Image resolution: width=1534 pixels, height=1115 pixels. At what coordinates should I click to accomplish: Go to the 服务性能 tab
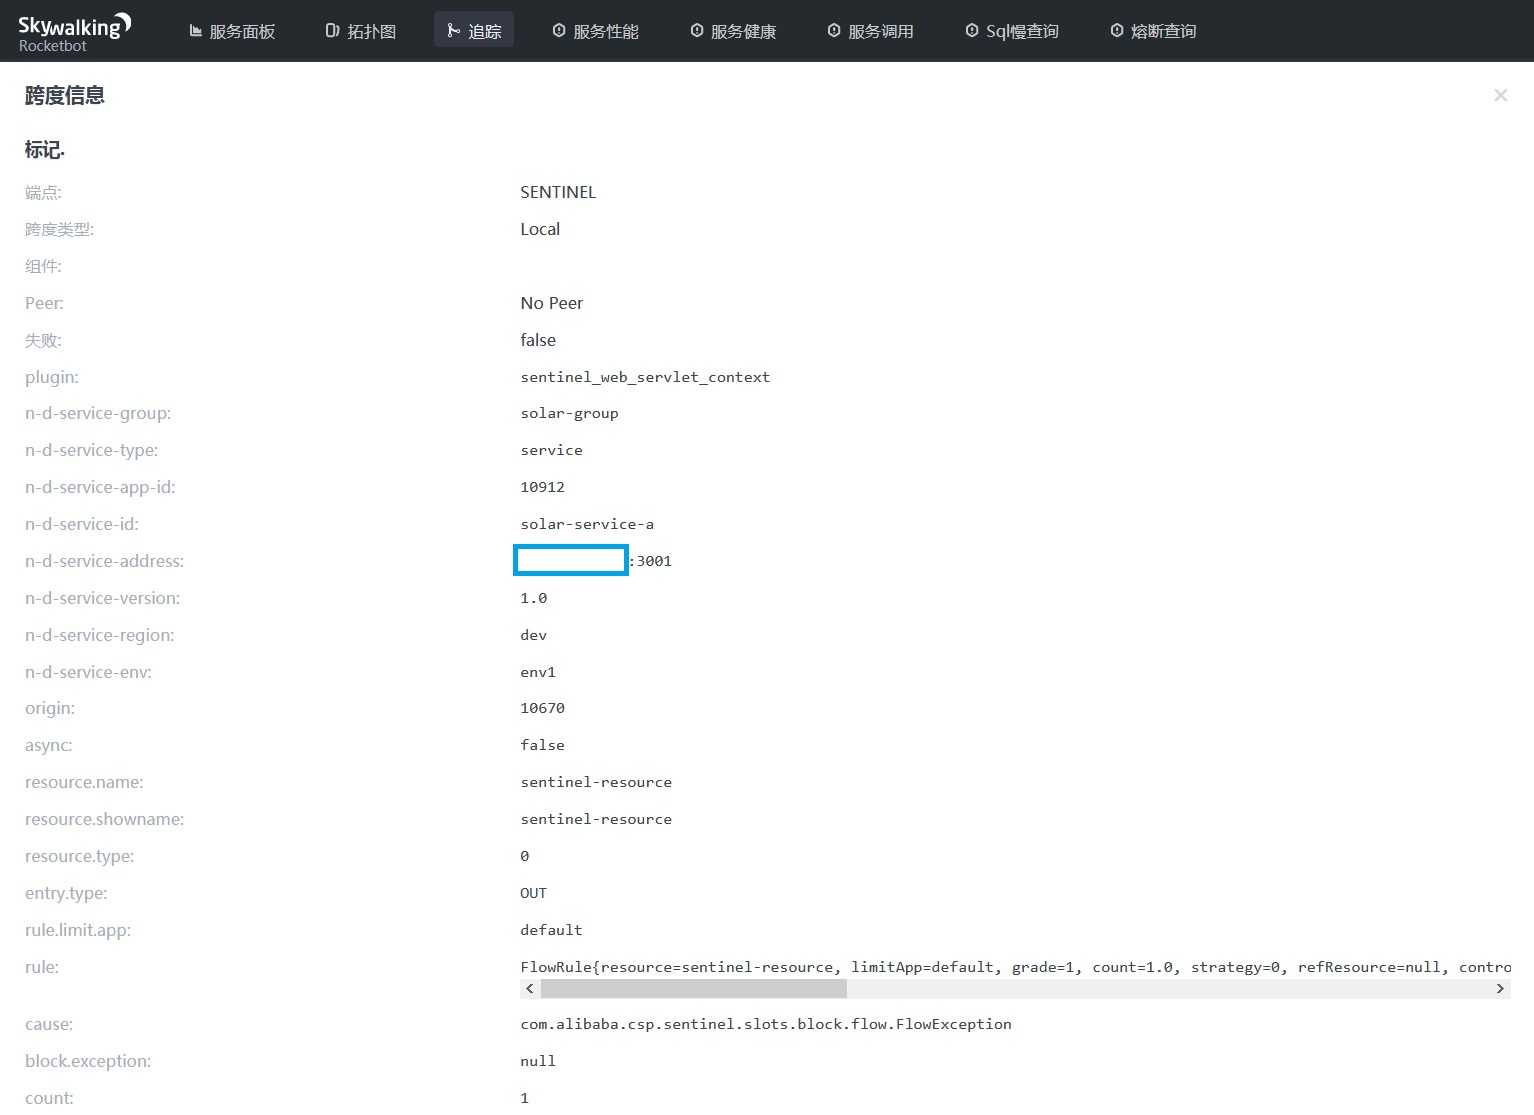point(596,31)
